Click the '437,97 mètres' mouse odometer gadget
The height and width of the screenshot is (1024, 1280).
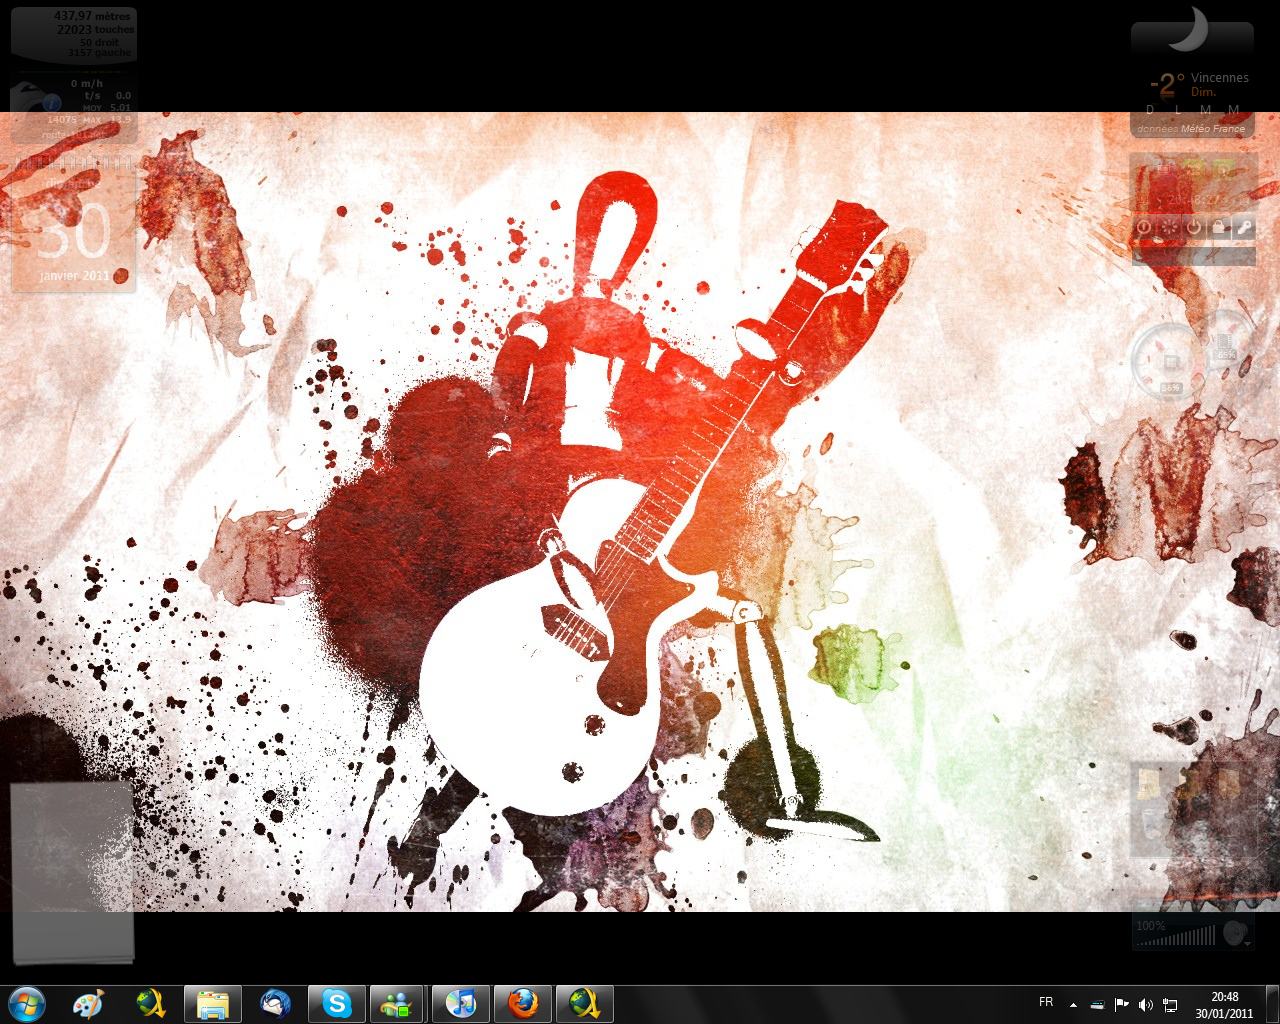[92, 16]
